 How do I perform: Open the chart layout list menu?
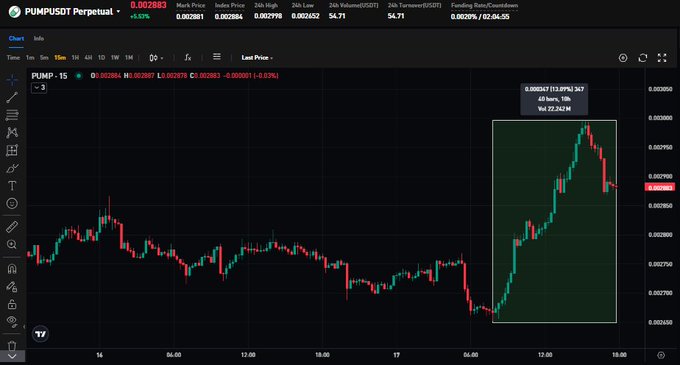(217, 57)
